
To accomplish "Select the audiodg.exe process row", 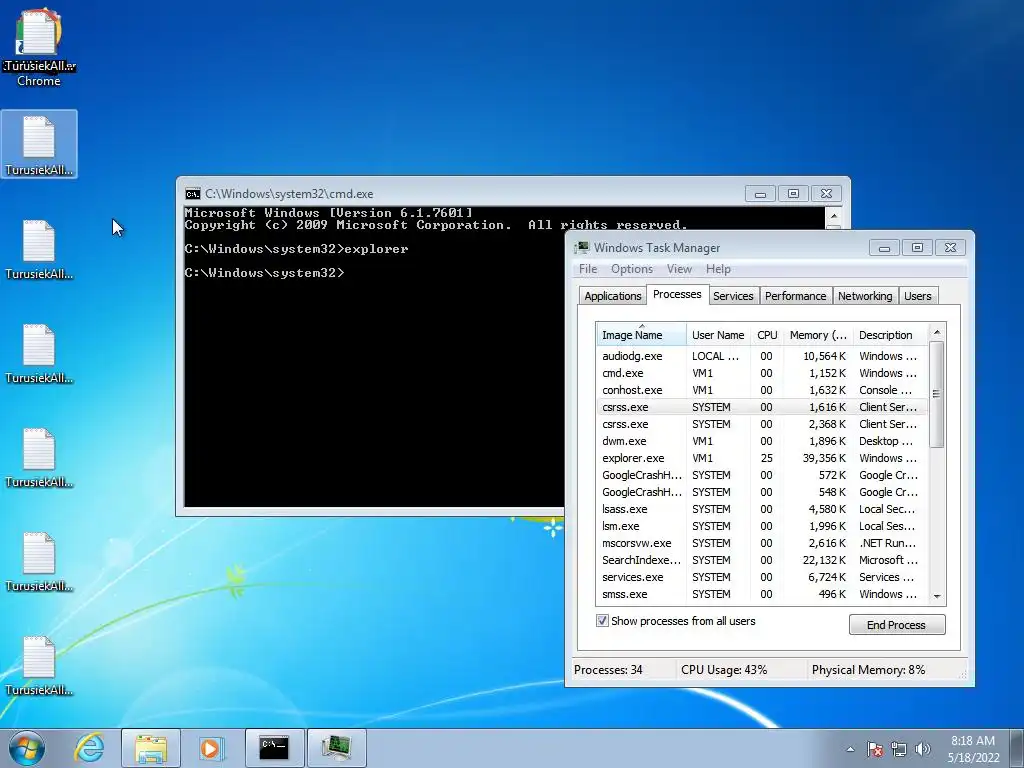I will [761, 356].
